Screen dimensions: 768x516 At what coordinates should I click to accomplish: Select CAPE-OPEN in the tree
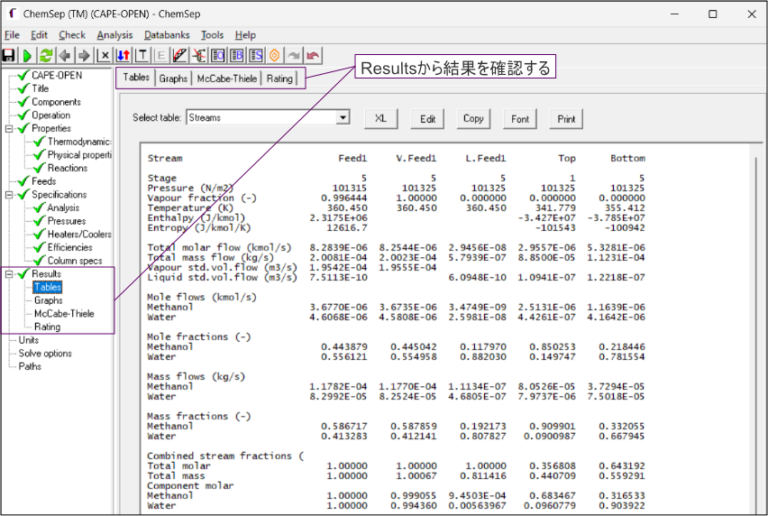[x=56, y=75]
